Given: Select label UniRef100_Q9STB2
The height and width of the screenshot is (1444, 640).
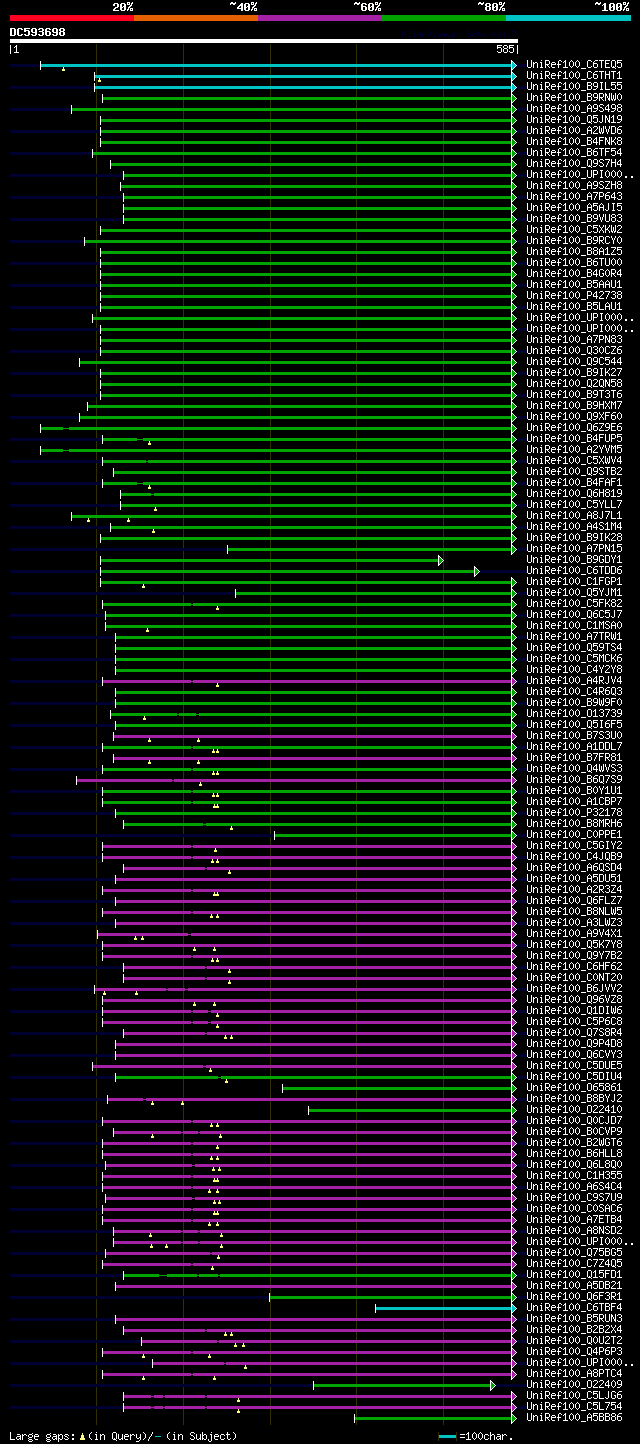Looking at the screenshot, I should [x=574, y=471].
